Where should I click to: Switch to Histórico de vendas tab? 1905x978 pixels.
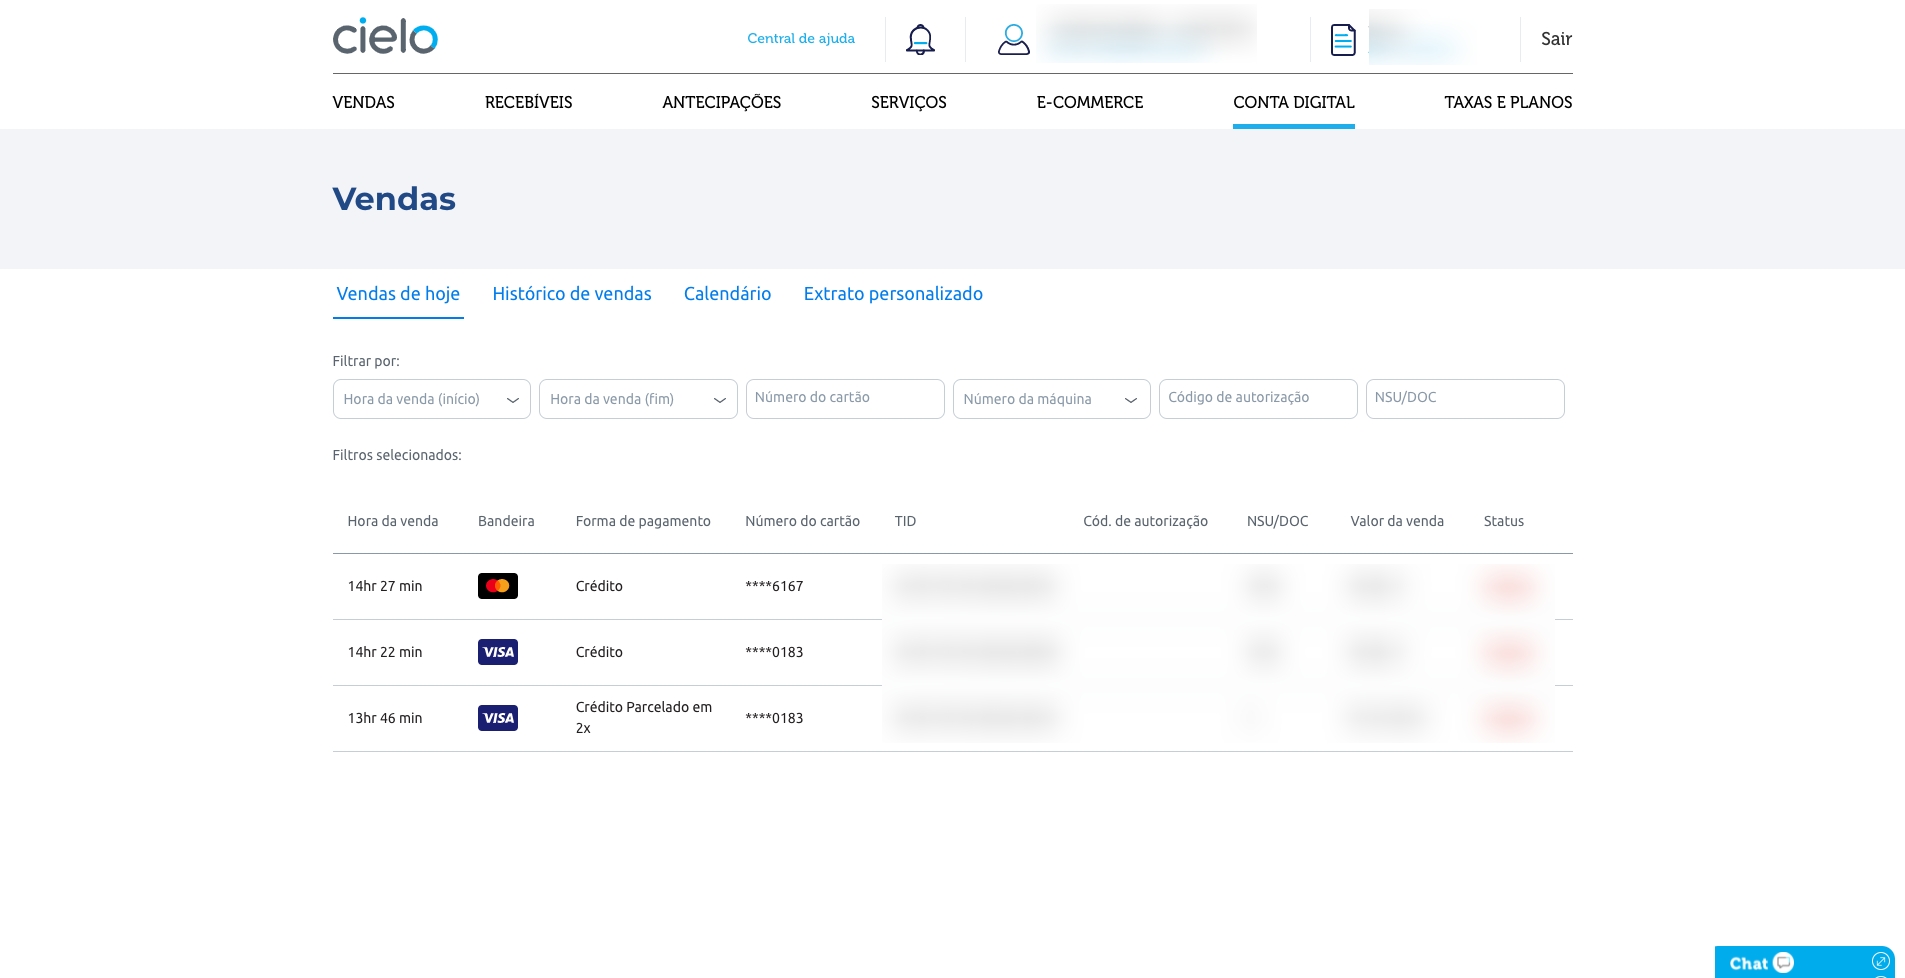[x=571, y=294]
